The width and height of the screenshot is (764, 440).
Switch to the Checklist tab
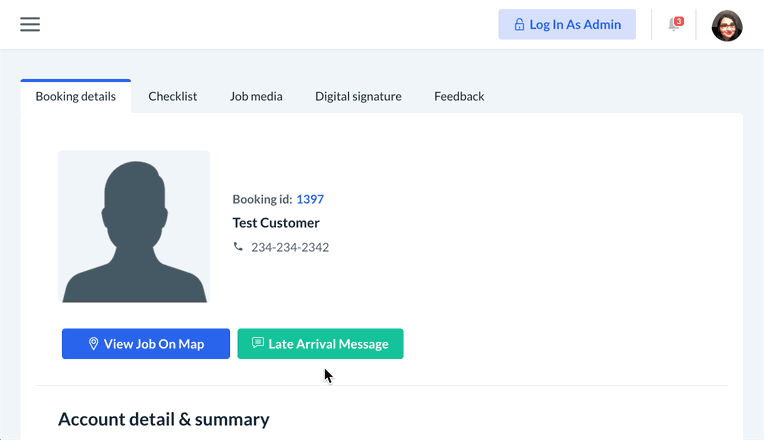click(x=172, y=97)
